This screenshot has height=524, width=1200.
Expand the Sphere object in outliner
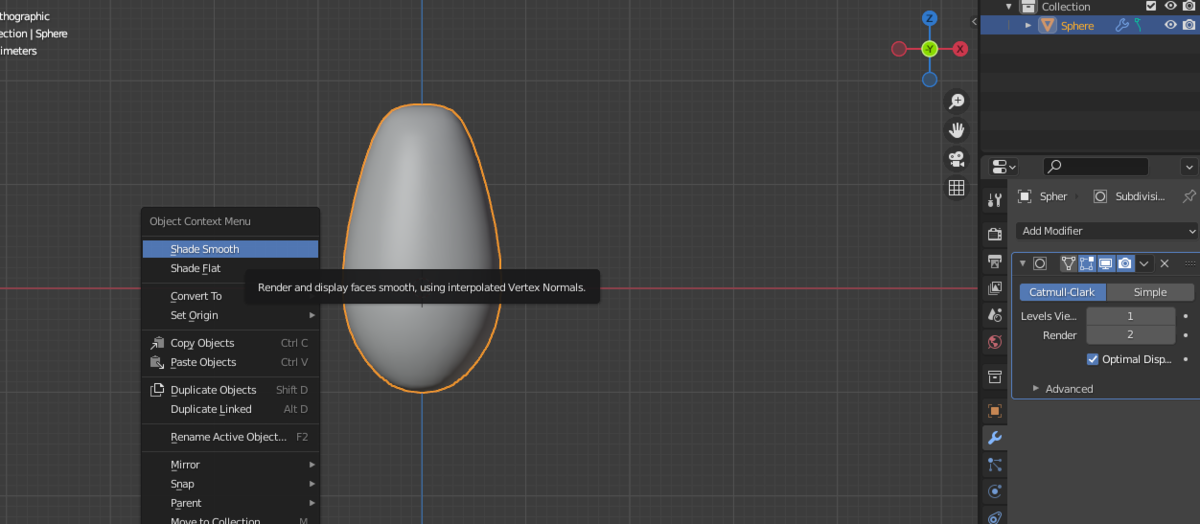pyautogui.click(x=1028, y=25)
